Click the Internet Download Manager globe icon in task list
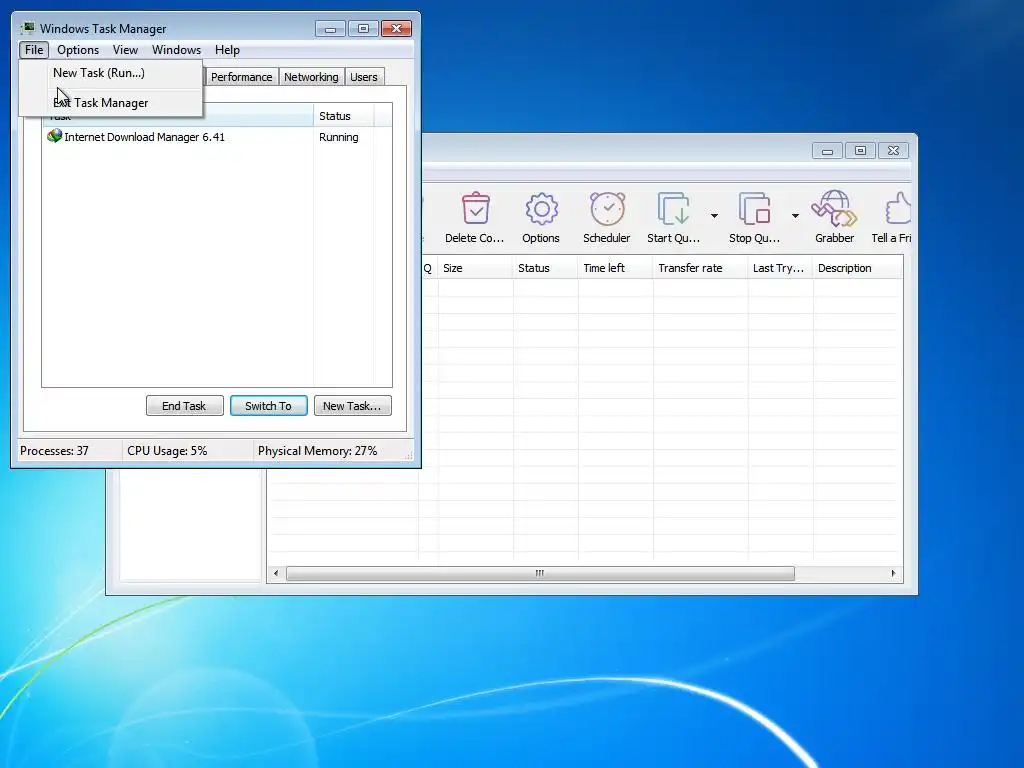The image size is (1024, 768). pyautogui.click(x=54, y=136)
